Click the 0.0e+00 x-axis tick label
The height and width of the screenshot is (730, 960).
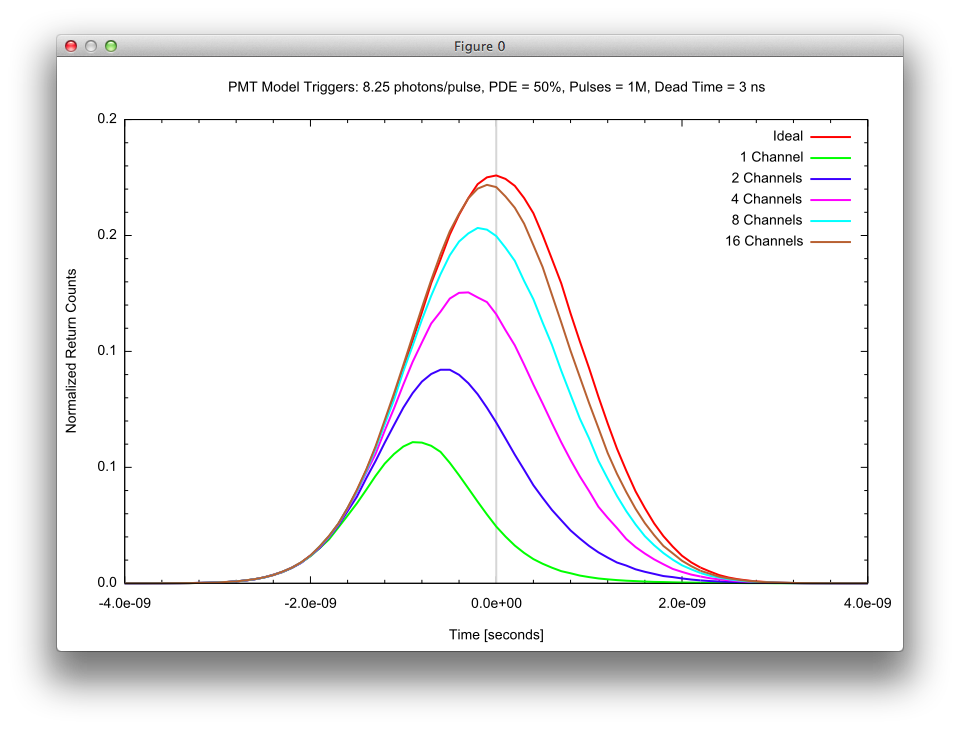click(x=497, y=603)
